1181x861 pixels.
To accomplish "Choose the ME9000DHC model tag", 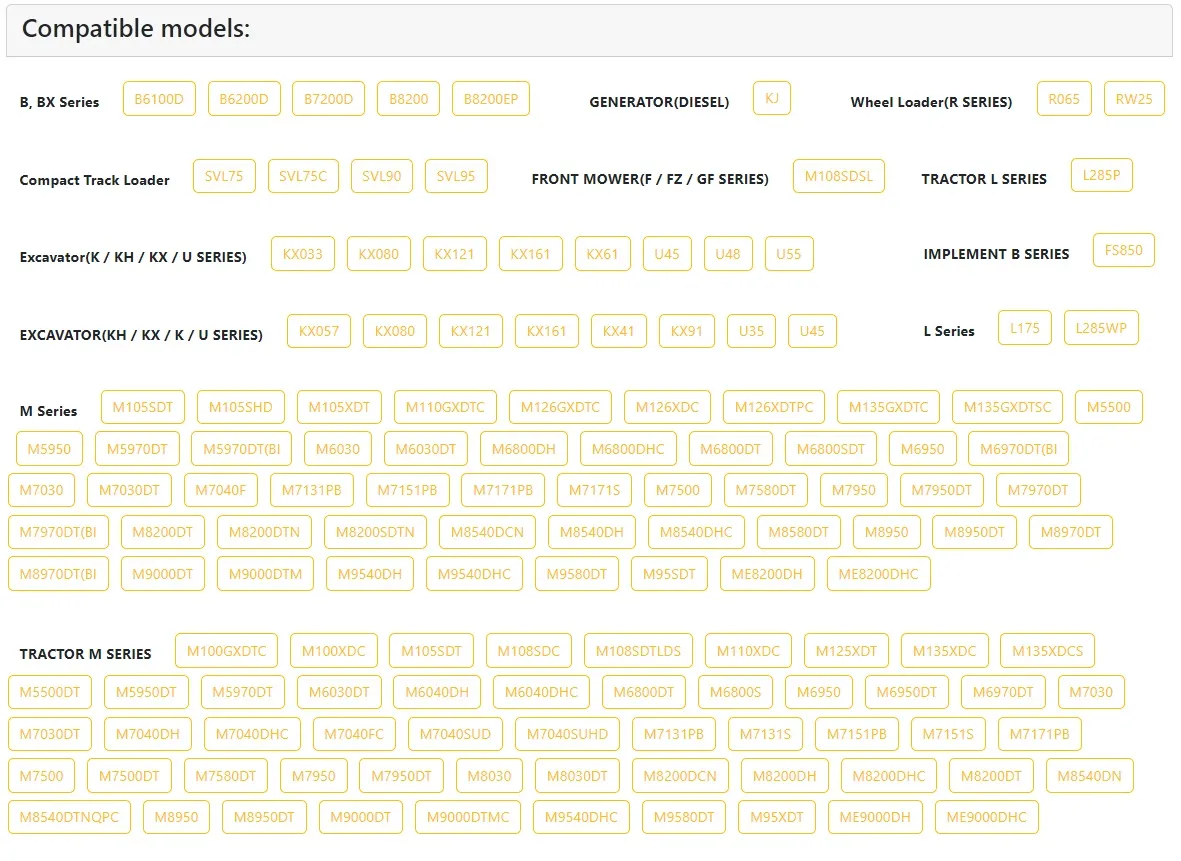I will coord(986,817).
